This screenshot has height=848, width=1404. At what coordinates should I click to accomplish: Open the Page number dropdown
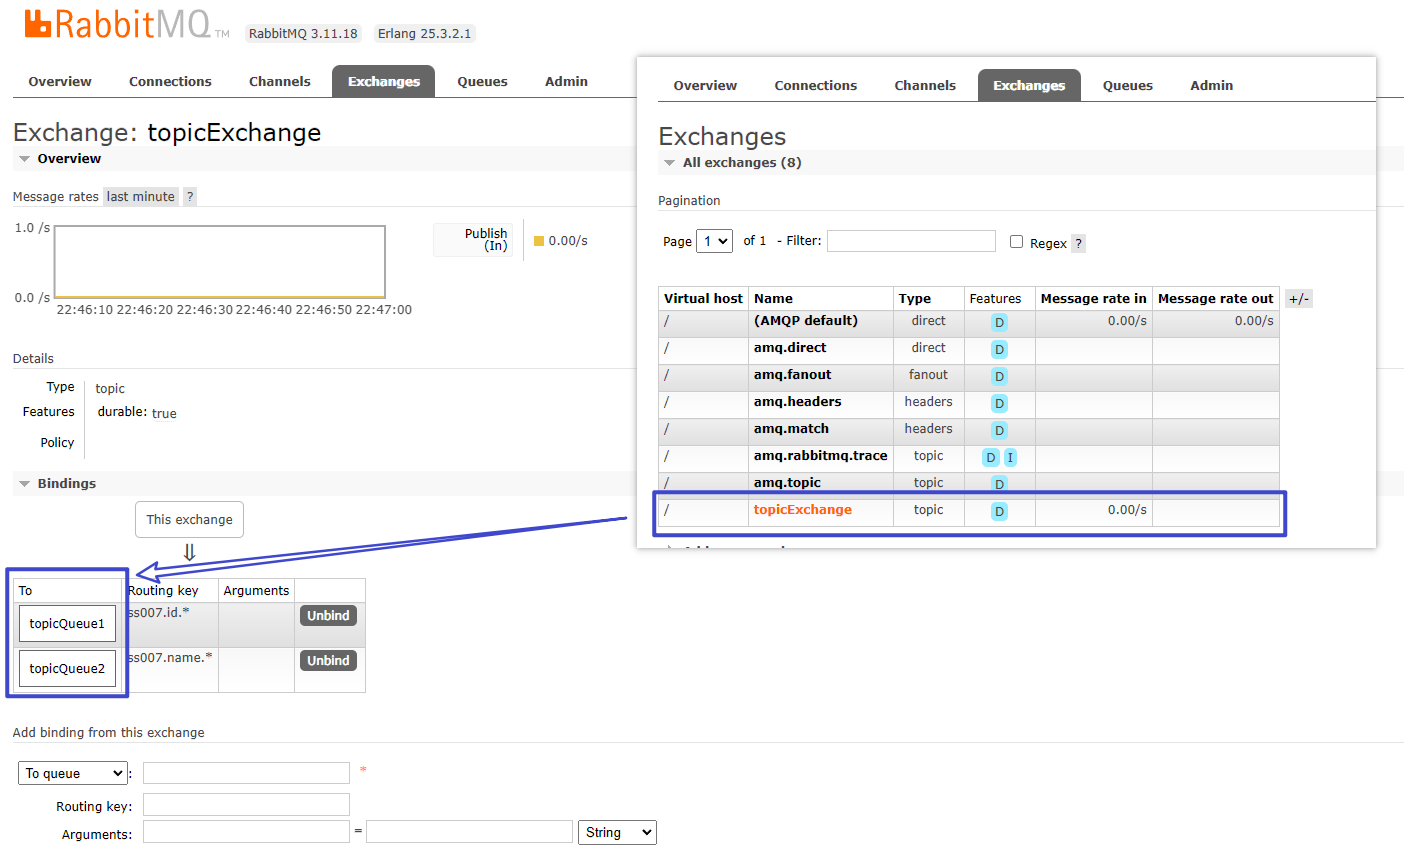pos(714,241)
